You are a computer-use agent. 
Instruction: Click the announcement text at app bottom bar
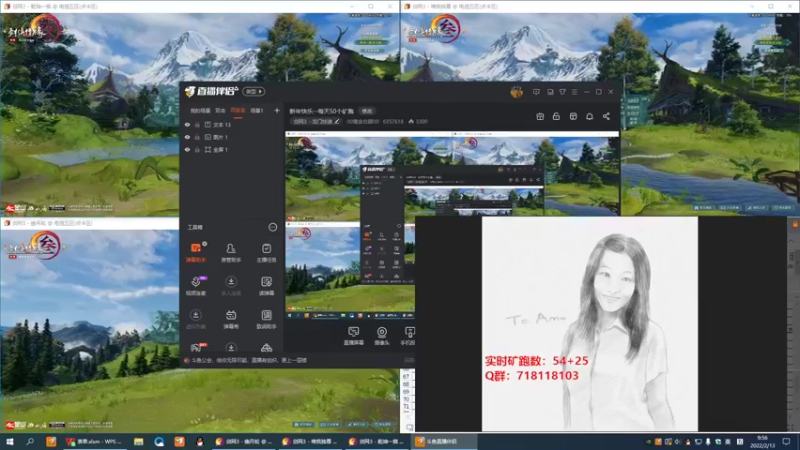click(x=249, y=360)
